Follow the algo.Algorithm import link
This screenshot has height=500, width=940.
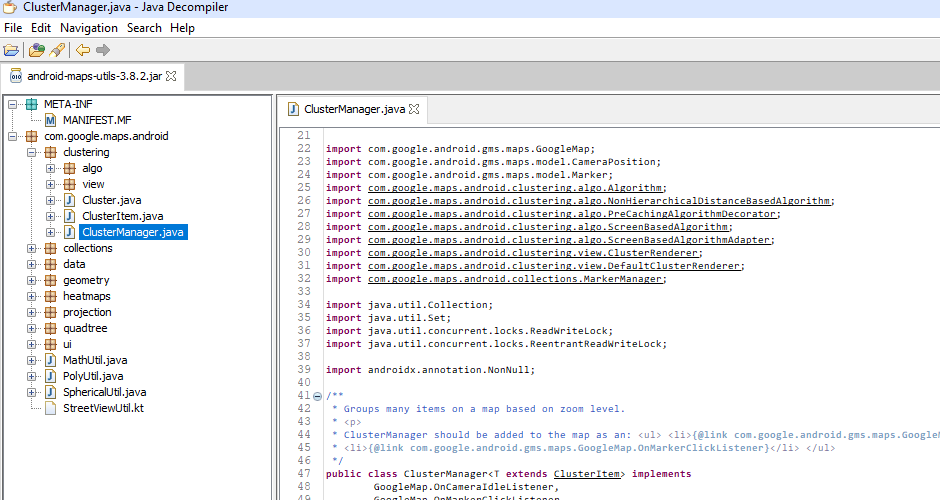(x=516, y=188)
